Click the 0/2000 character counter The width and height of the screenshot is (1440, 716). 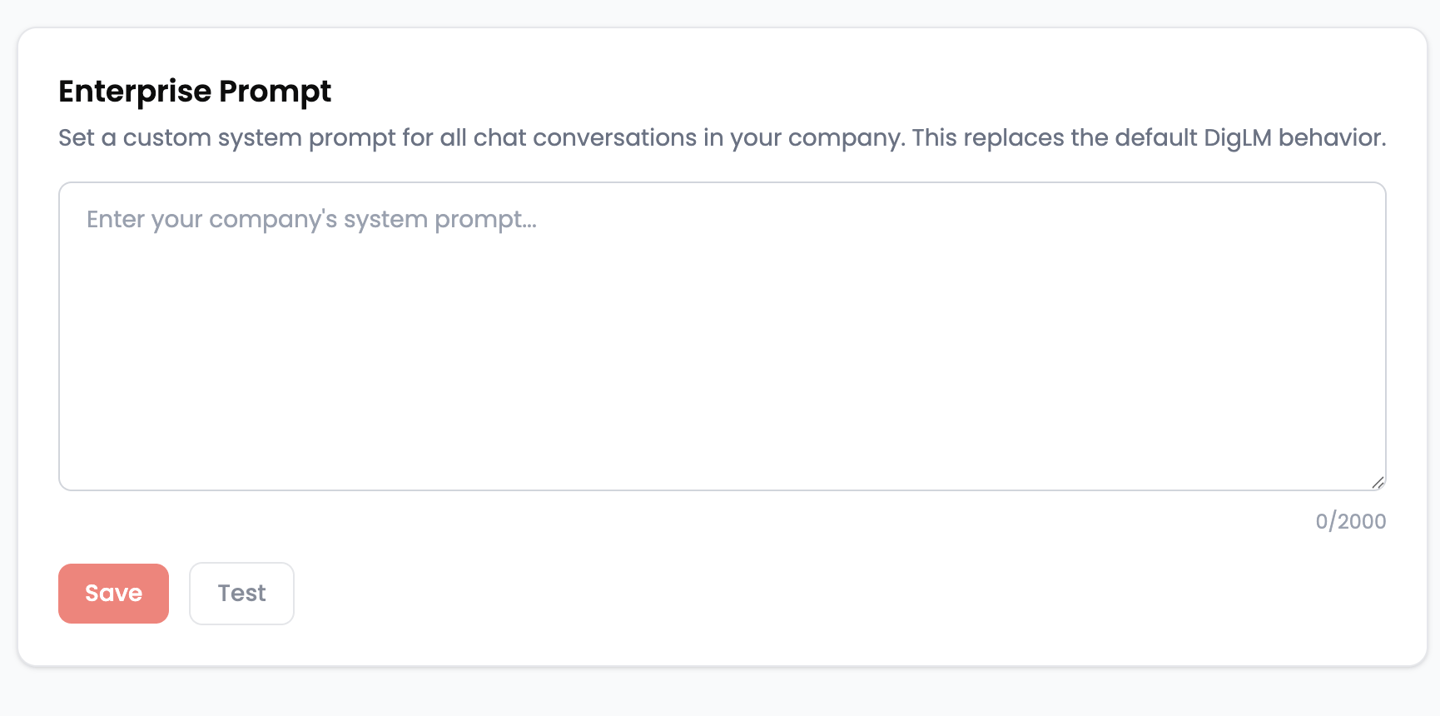coord(1351,521)
